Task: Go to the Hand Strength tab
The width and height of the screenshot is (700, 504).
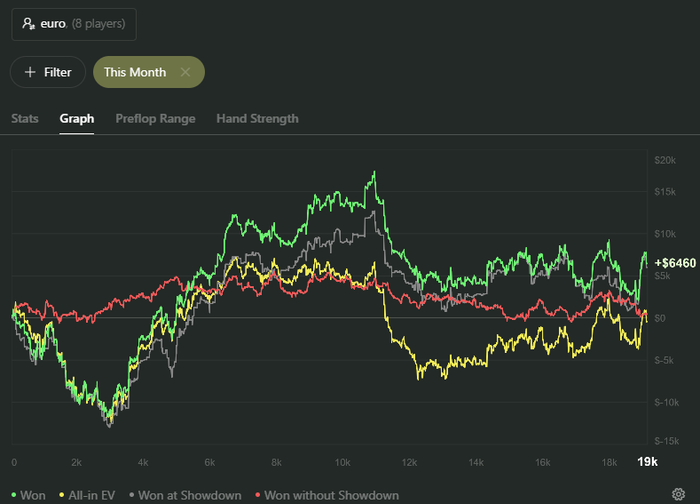Action: pyautogui.click(x=257, y=118)
